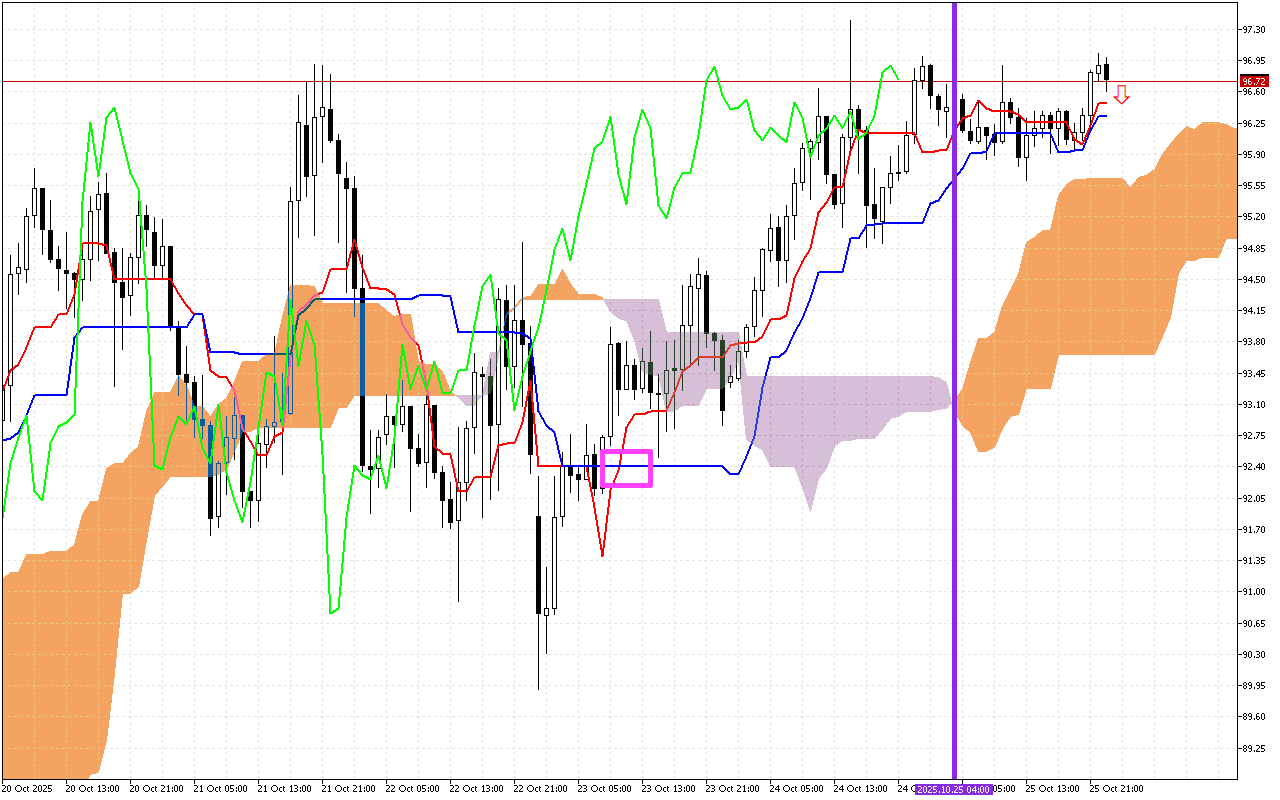Click the 94.85 price axis label

tap(1252, 248)
